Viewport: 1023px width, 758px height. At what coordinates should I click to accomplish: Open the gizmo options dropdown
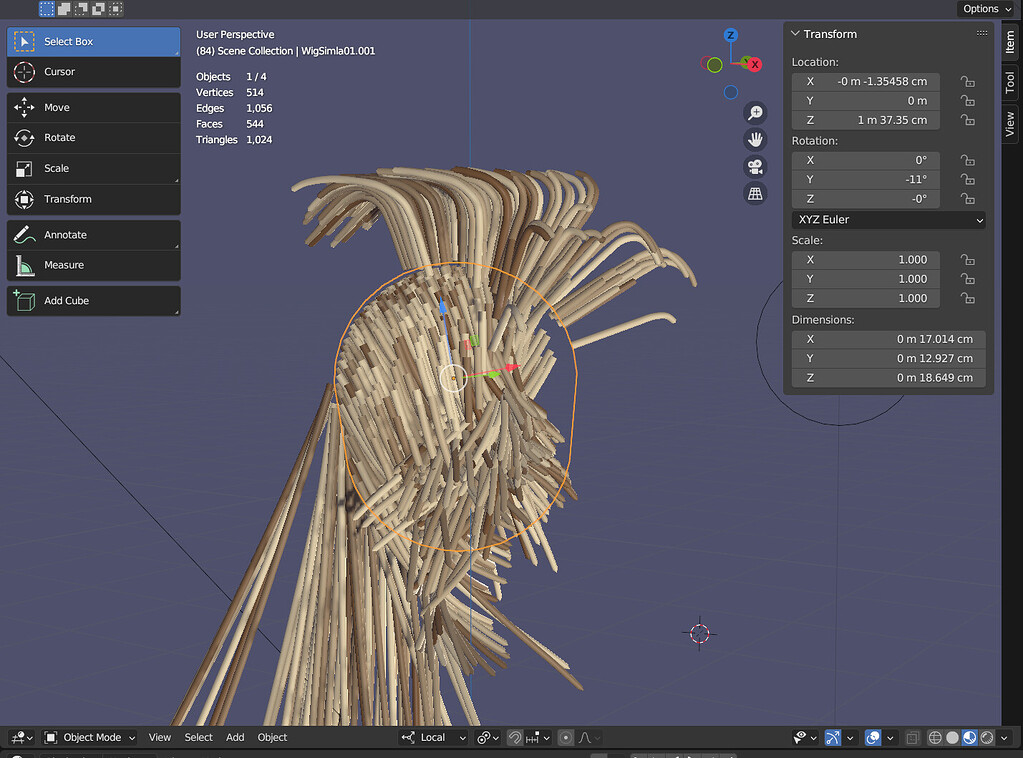click(849, 737)
